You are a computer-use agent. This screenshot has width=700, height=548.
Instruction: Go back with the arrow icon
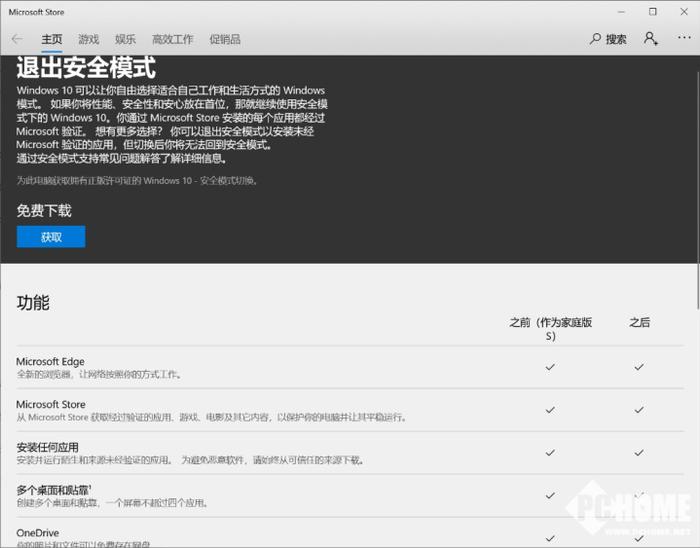coord(17,39)
